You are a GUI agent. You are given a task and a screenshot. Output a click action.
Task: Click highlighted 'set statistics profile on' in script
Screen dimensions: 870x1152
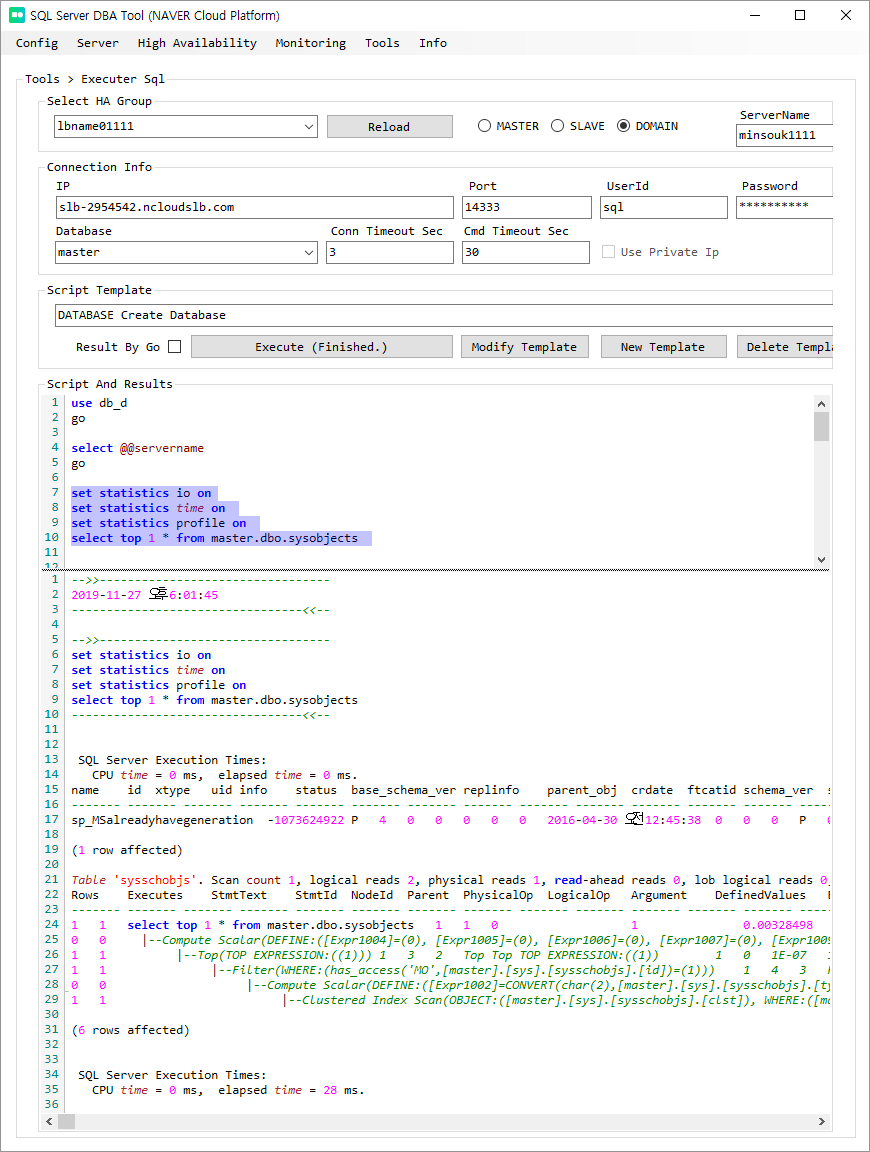point(159,523)
